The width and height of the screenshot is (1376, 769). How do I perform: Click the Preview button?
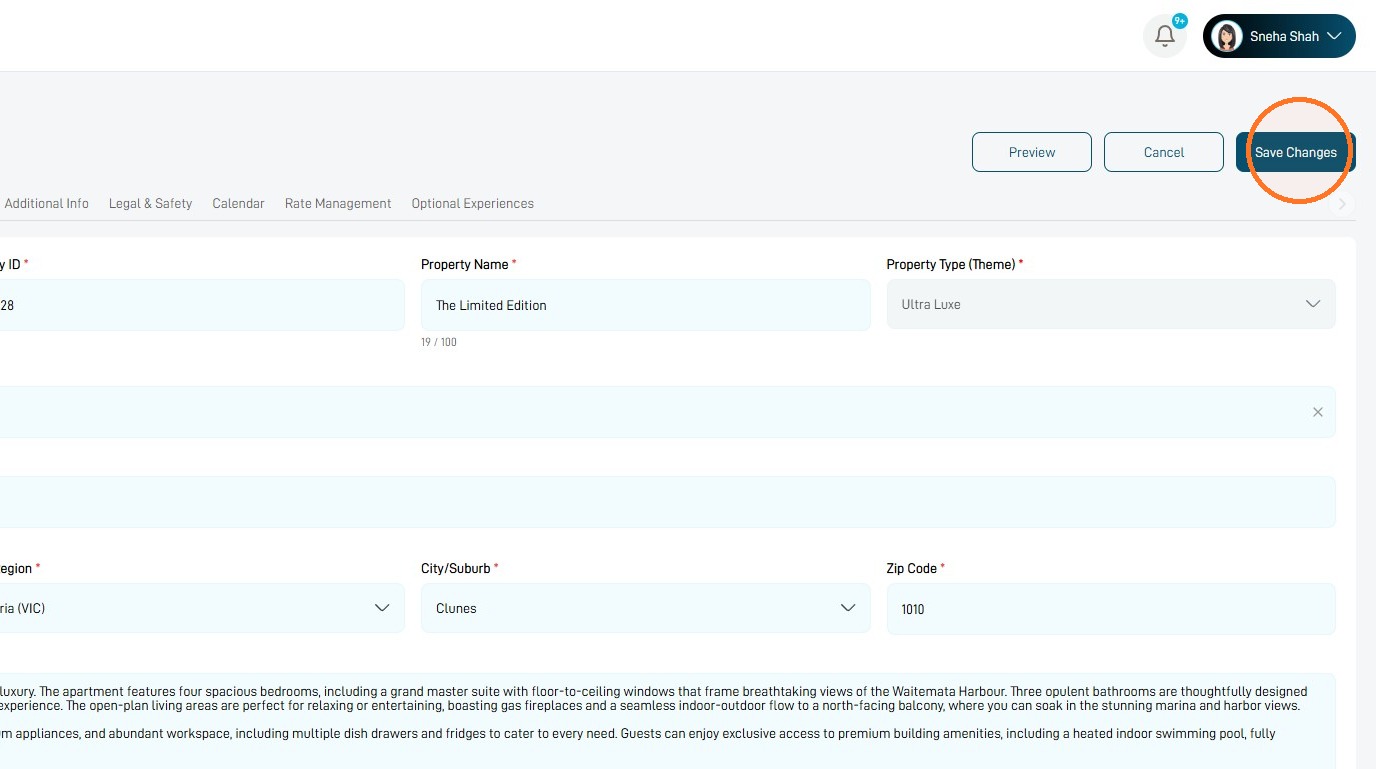click(1032, 152)
